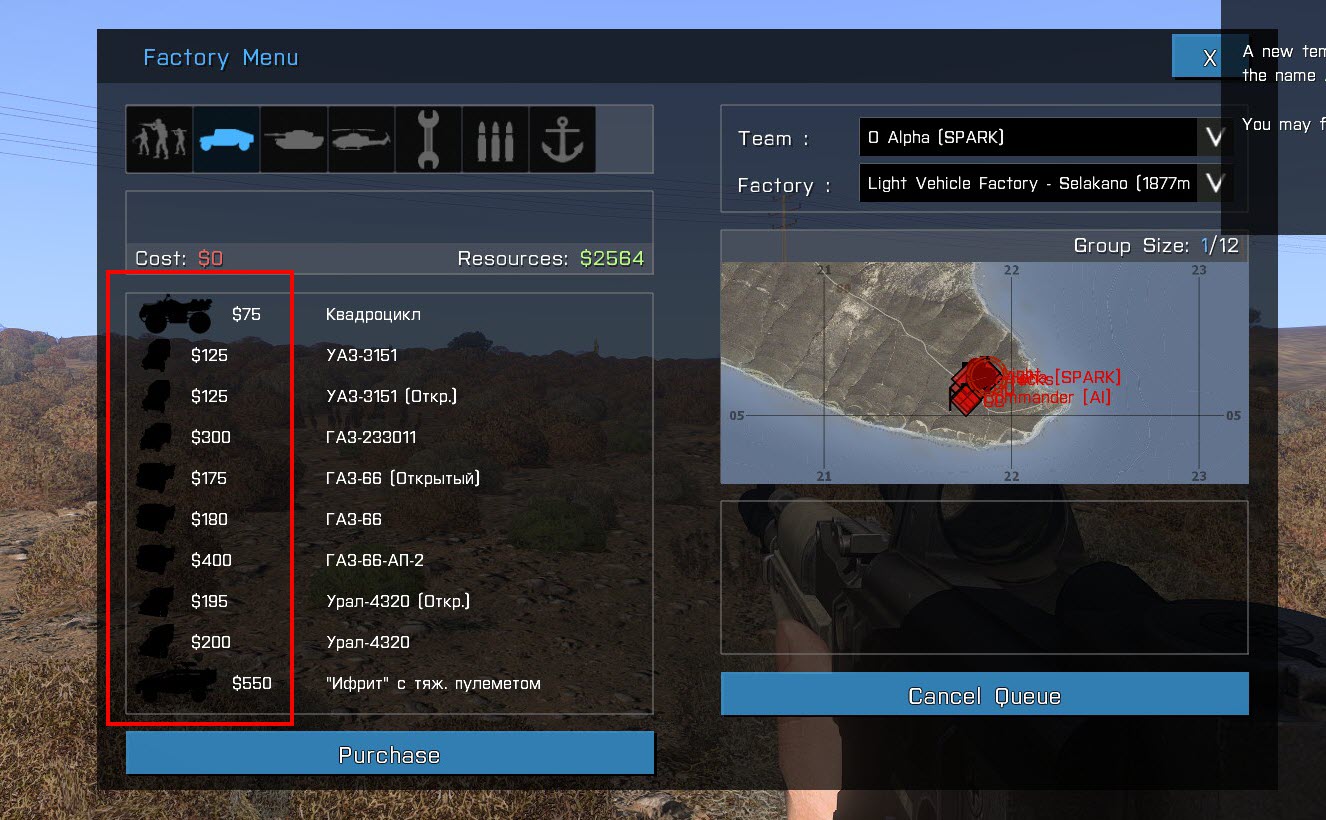
Task: Open the anchor naval category
Action: [x=562, y=139]
